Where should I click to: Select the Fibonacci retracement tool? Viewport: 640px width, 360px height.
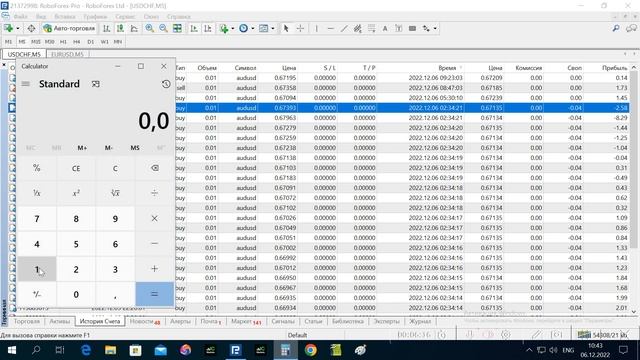point(371,28)
